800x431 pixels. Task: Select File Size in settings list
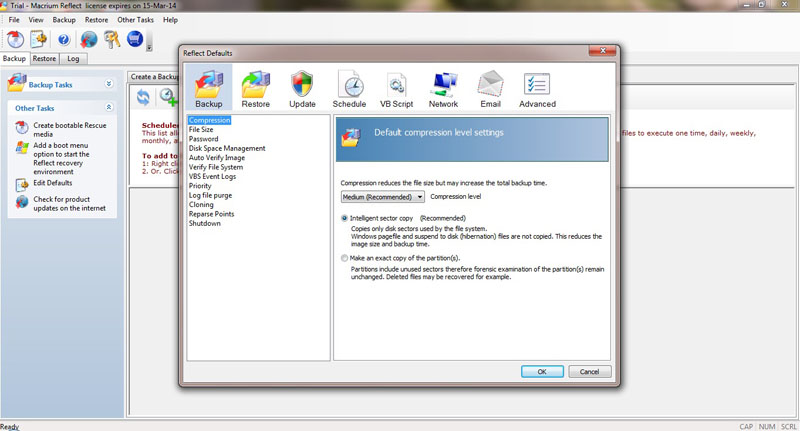(x=201, y=130)
